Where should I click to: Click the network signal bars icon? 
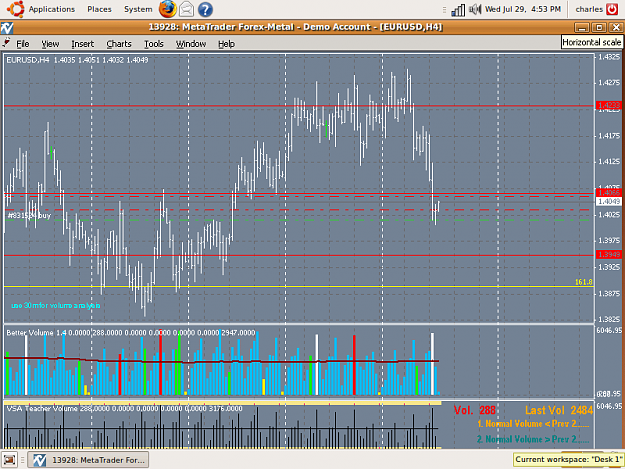(458, 10)
